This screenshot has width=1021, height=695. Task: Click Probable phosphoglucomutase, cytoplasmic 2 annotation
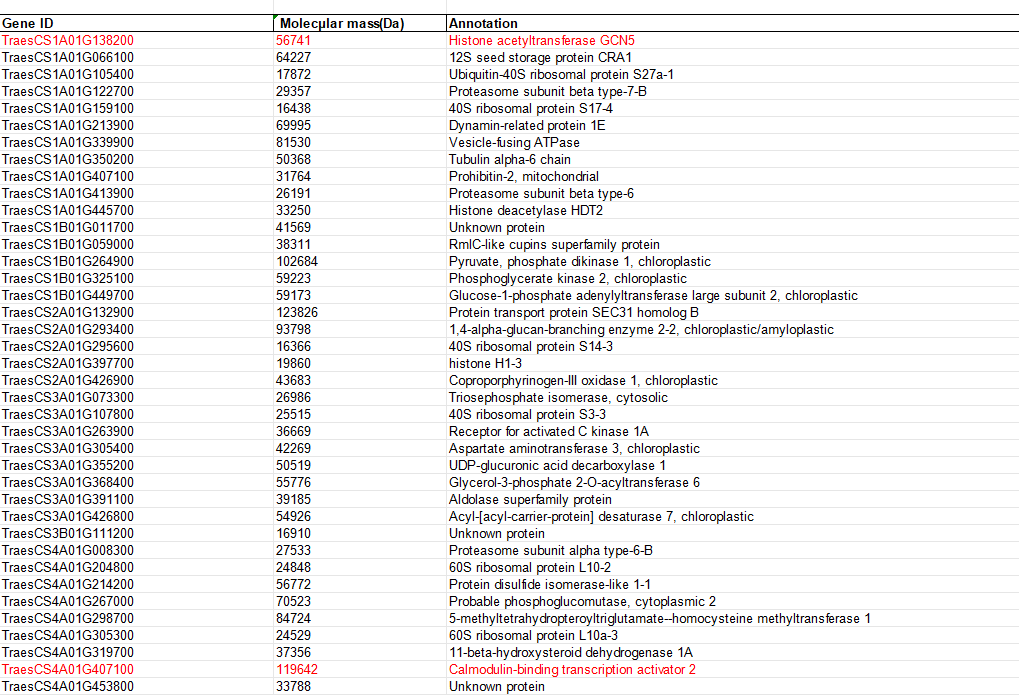pyautogui.click(x=582, y=601)
